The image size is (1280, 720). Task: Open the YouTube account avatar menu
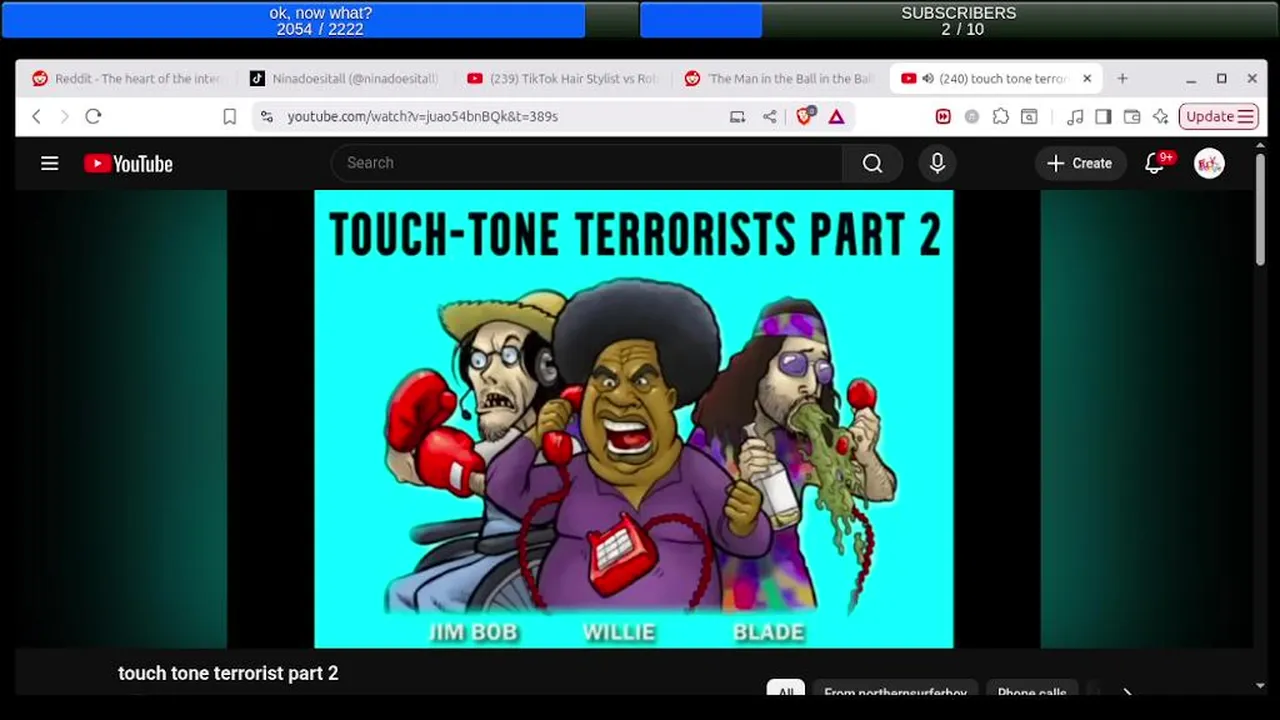tap(1209, 163)
